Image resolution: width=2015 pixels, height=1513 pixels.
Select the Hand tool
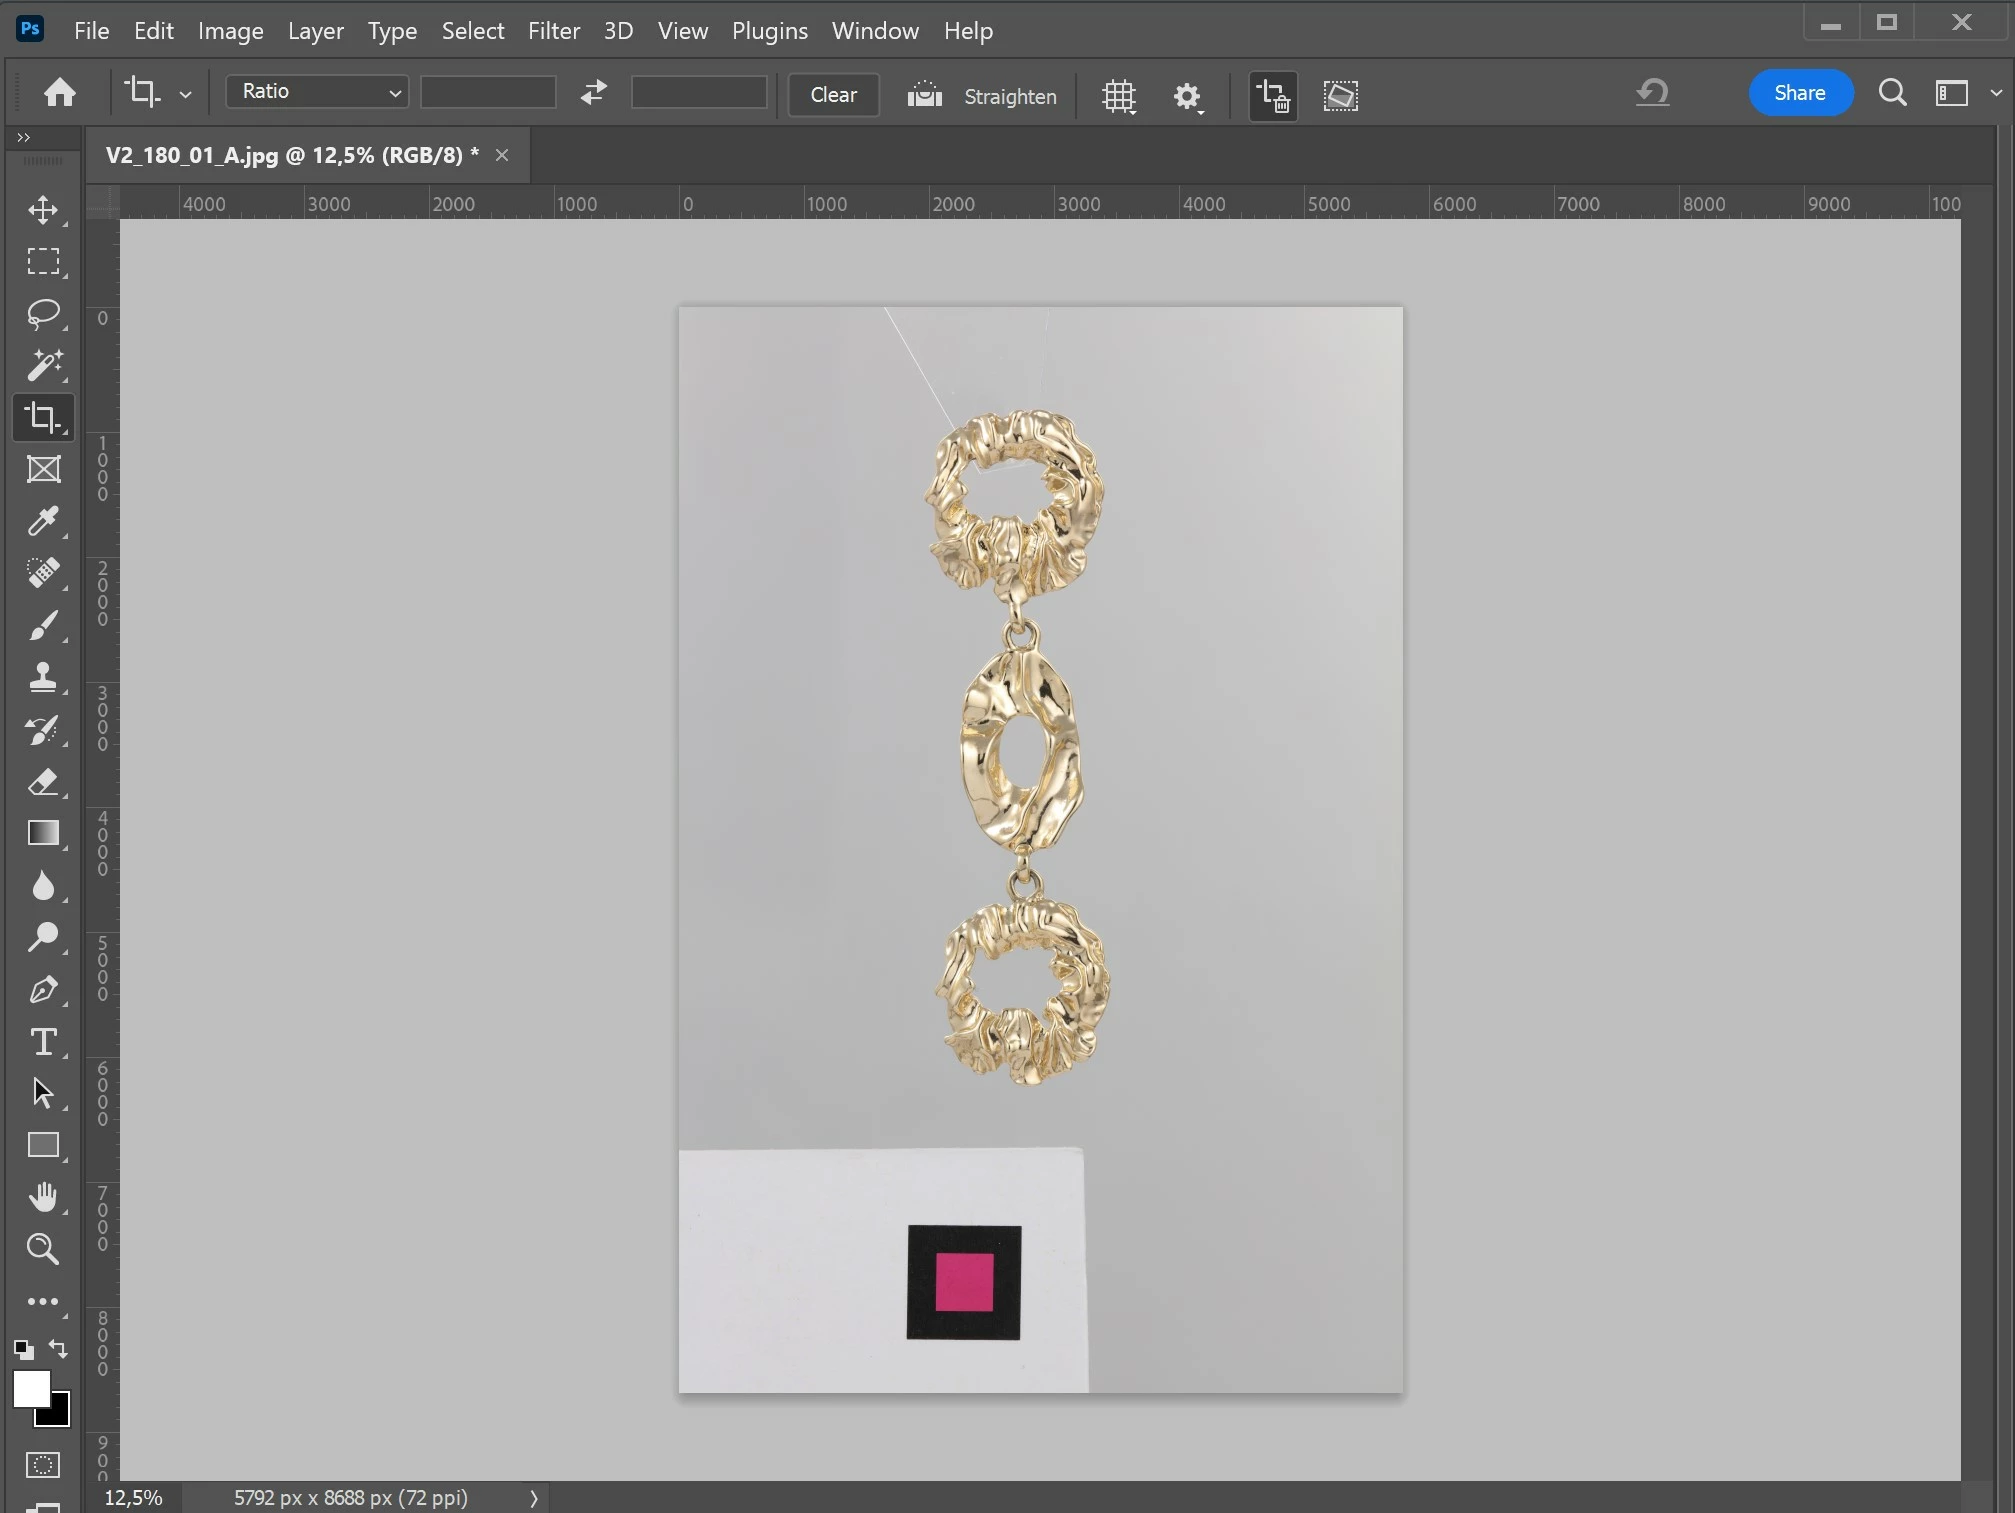(42, 1197)
